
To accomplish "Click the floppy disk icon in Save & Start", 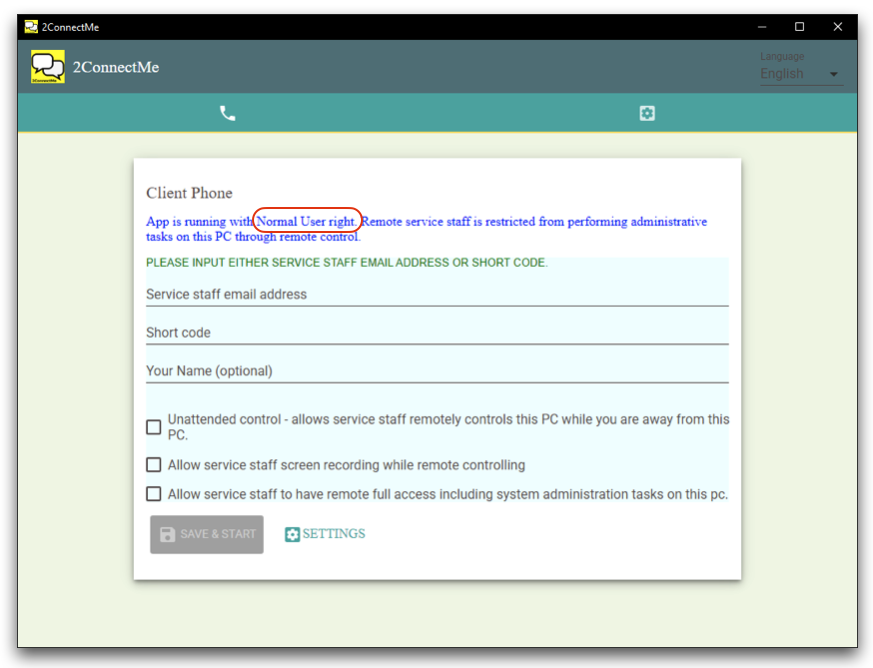I will point(167,534).
